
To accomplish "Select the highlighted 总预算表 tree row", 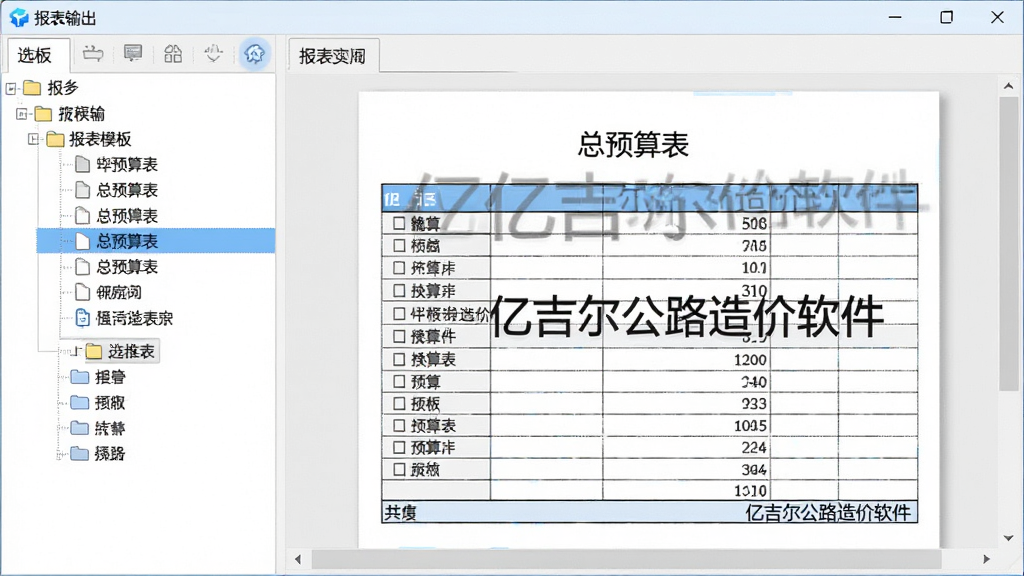I will [155, 241].
